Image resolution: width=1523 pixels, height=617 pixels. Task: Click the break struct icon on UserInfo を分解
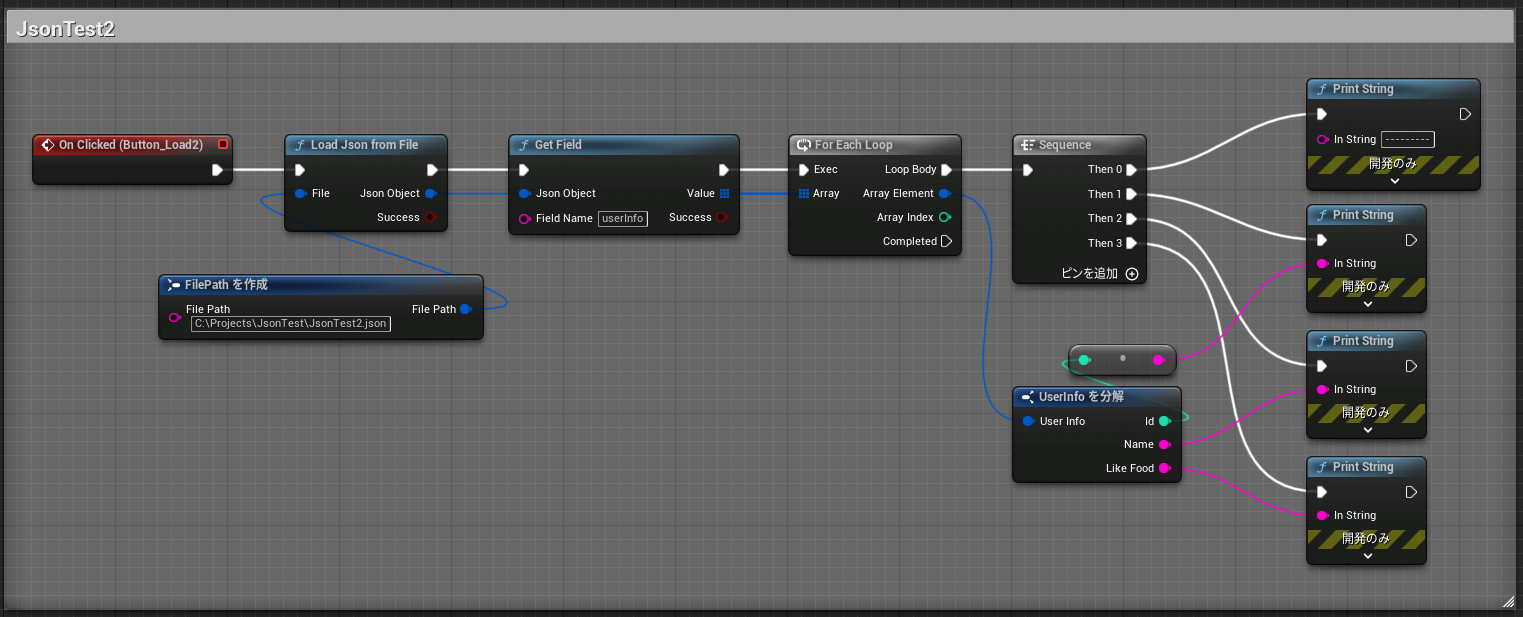click(x=1029, y=396)
